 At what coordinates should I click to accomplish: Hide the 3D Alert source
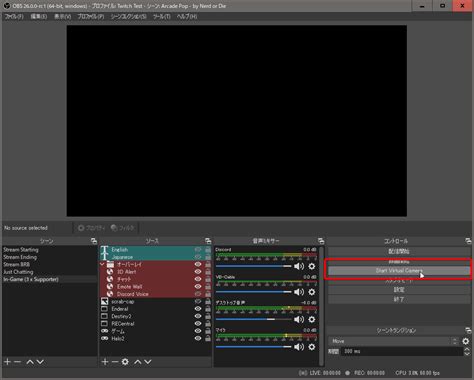tap(198, 272)
